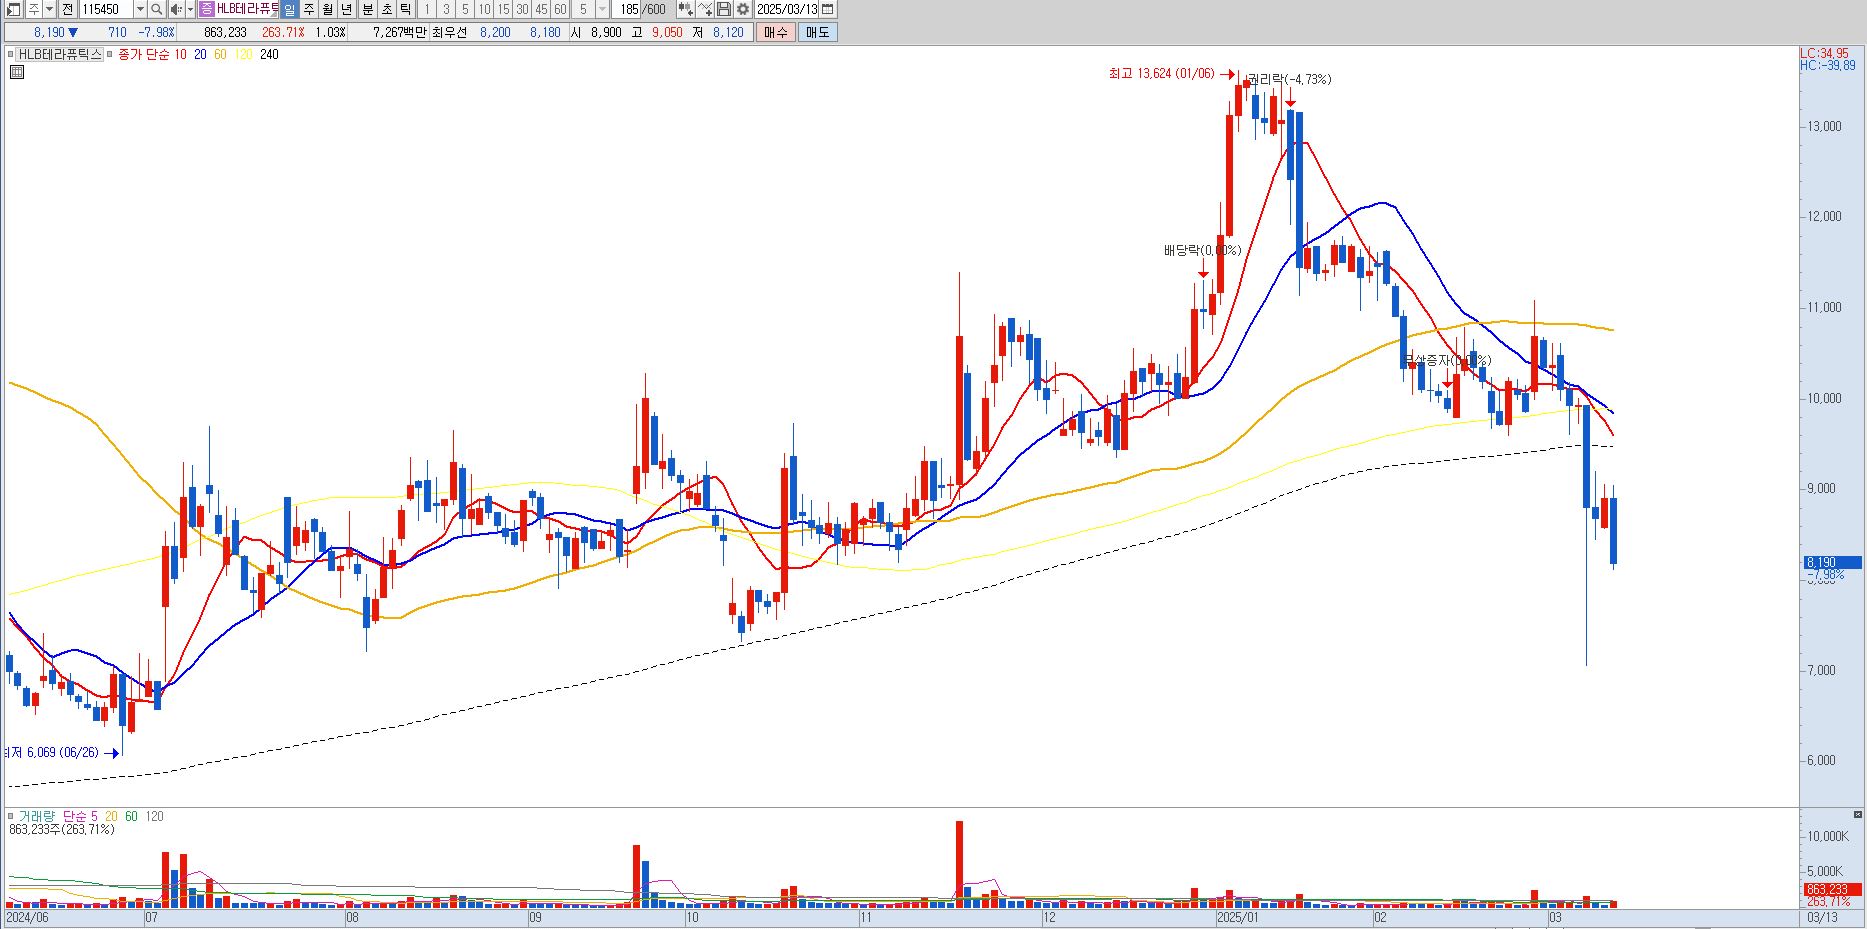This screenshot has width=1867, height=929.
Task: Click the stock code 115450 input field
Action: [106, 9]
